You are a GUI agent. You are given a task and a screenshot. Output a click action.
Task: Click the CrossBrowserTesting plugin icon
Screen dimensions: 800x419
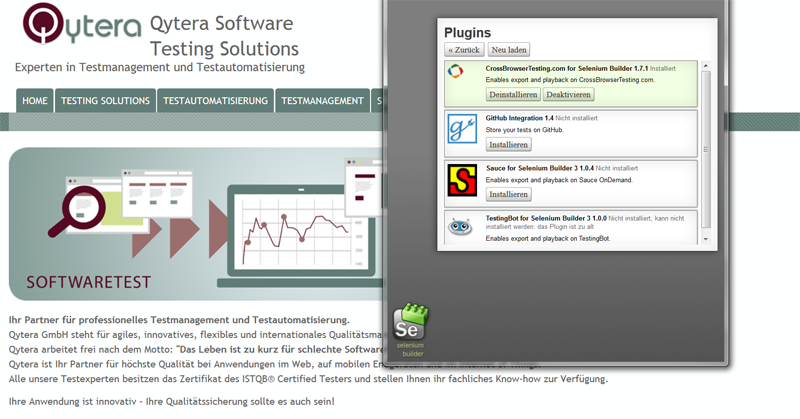pyautogui.click(x=456, y=71)
